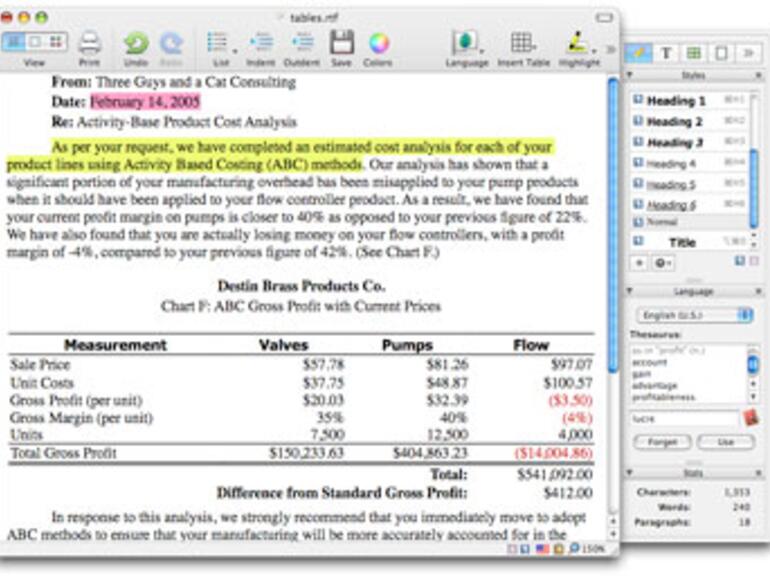Pick 'account' in the thesaurus list
The width and height of the screenshot is (770, 578).
[649, 362]
